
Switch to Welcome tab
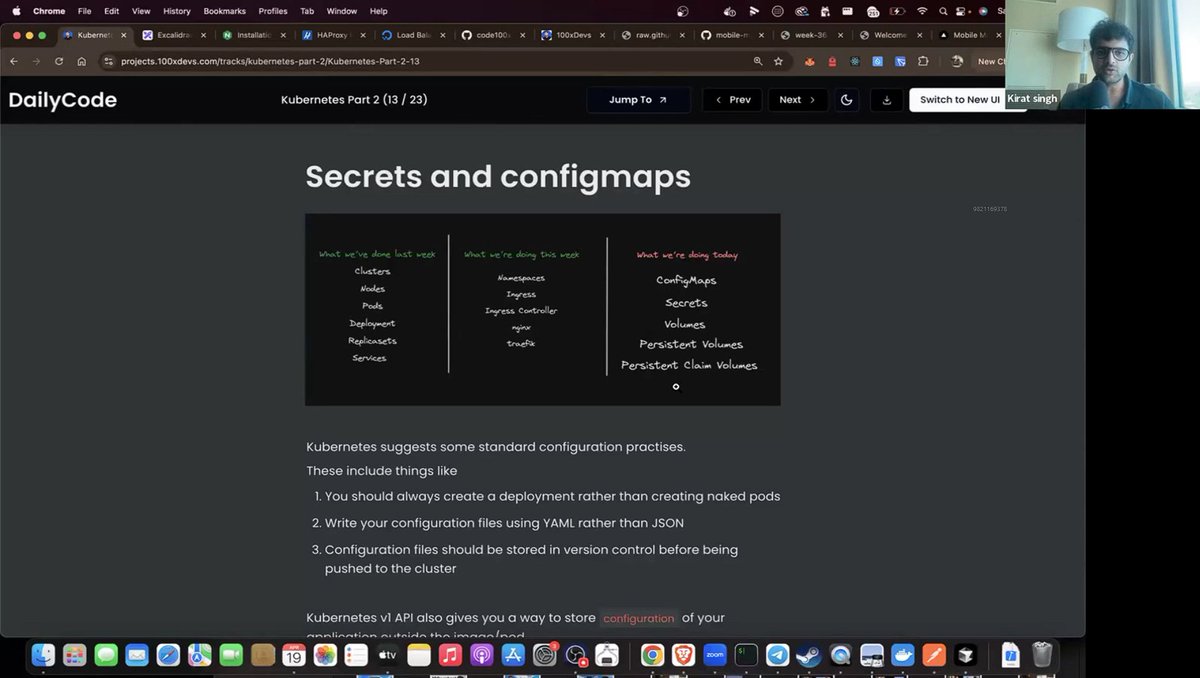890,35
